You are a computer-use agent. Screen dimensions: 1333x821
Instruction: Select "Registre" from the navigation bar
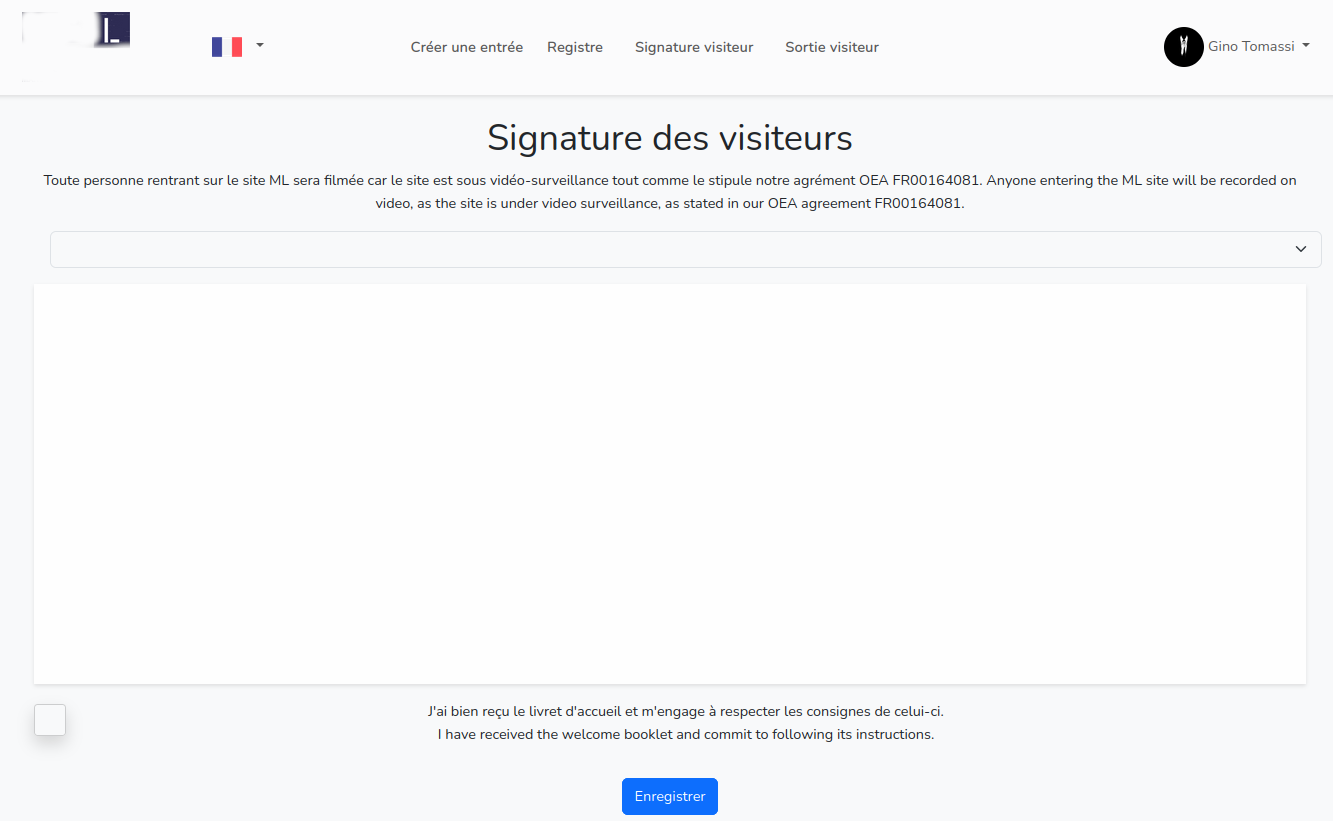point(574,46)
